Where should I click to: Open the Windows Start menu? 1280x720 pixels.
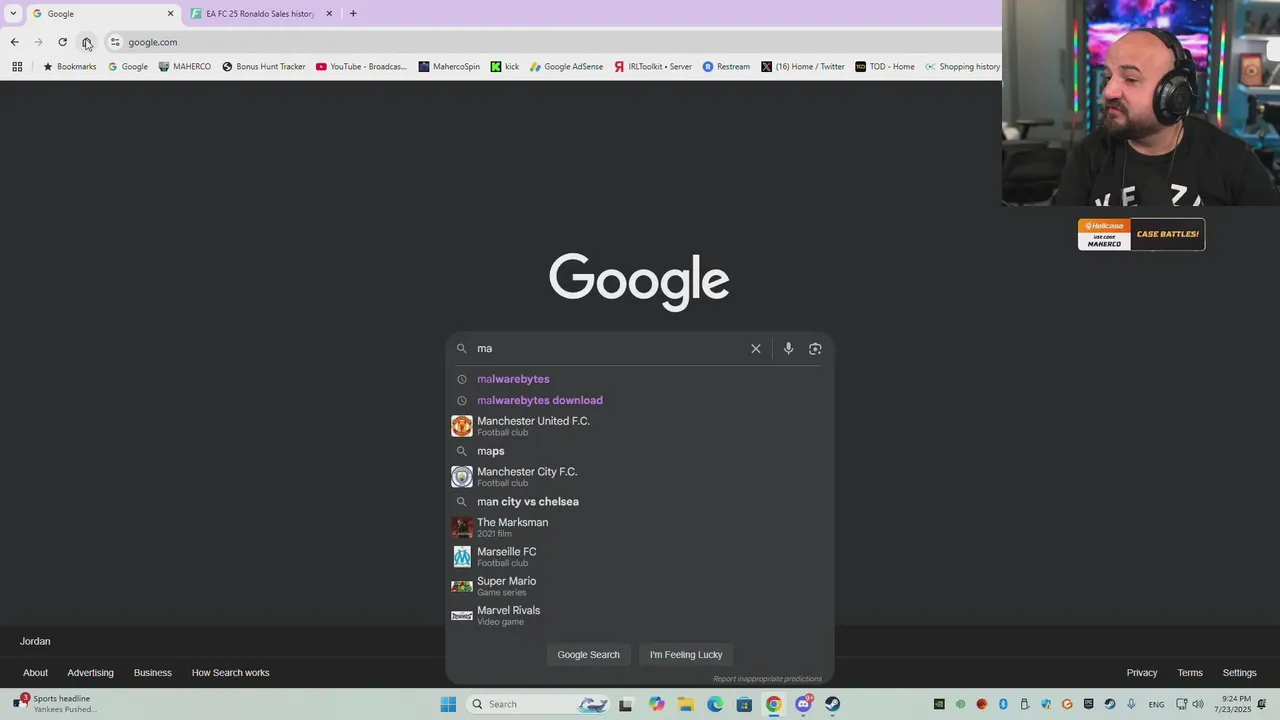click(x=448, y=704)
